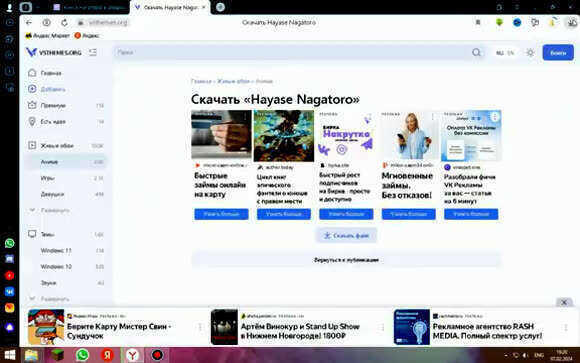Click Главная breadcrumb link
The height and width of the screenshot is (363, 580).
coord(201,81)
